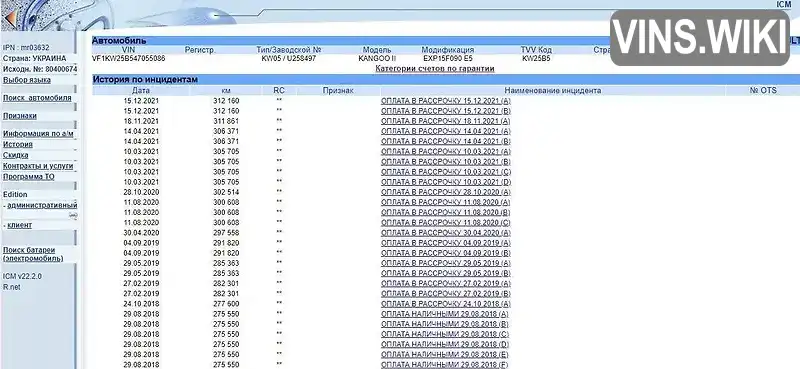Open incident ОПЛАТА В РАССРОЧКУ 14.04.2021 (A)
800x369 pixels.
(445, 131)
